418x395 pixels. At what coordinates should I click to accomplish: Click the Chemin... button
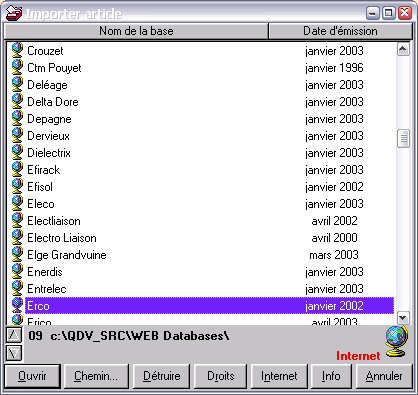click(x=96, y=376)
